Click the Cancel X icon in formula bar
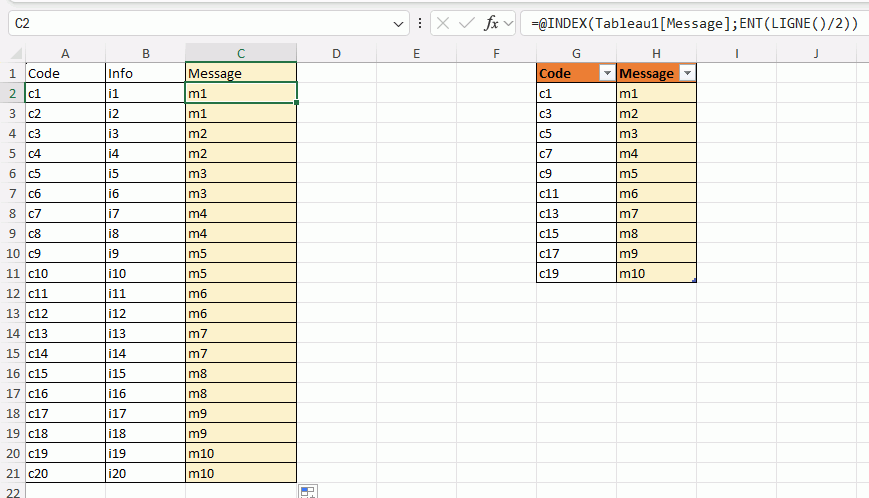 point(443,23)
